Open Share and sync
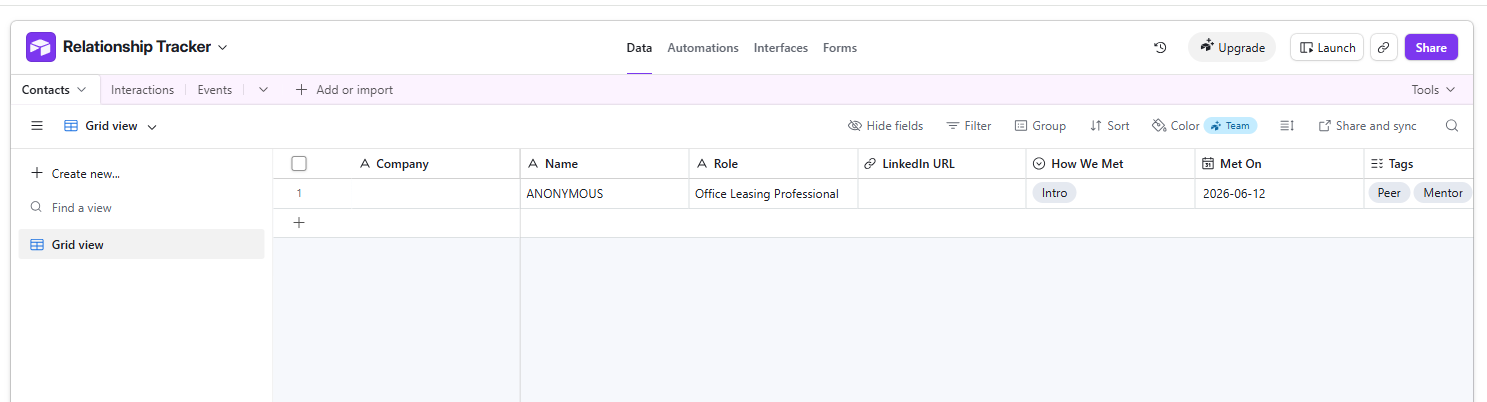Screen dimensions: 1487x402 (1367, 126)
